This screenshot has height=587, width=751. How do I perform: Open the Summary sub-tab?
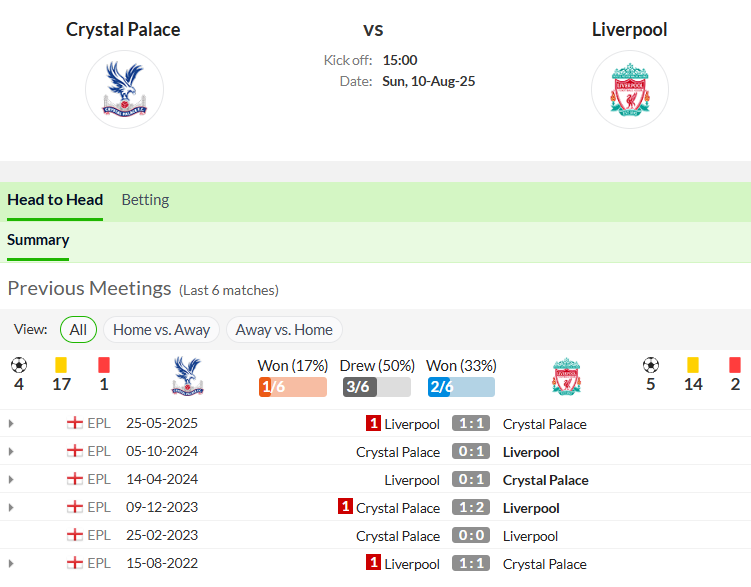click(x=38, y=240)
